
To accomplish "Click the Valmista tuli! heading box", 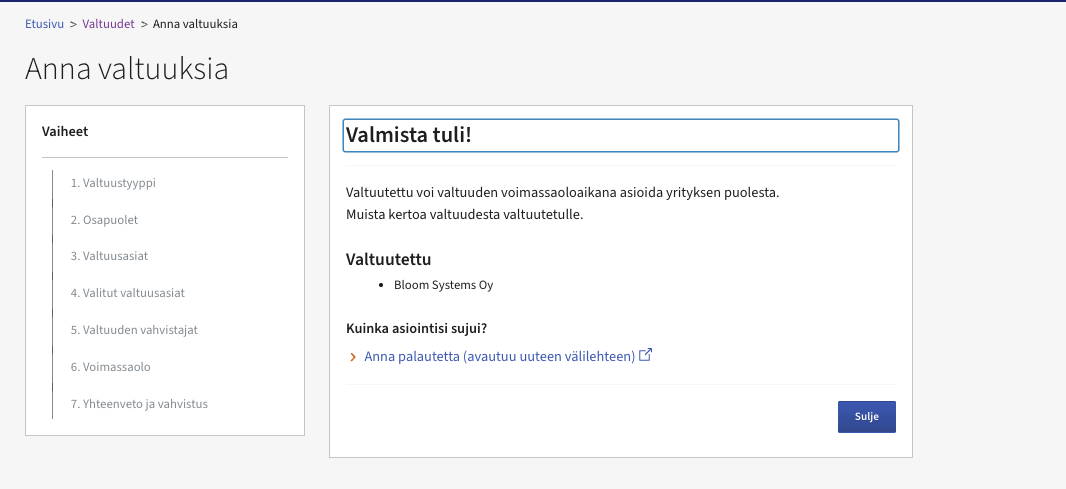I will 621,135.
